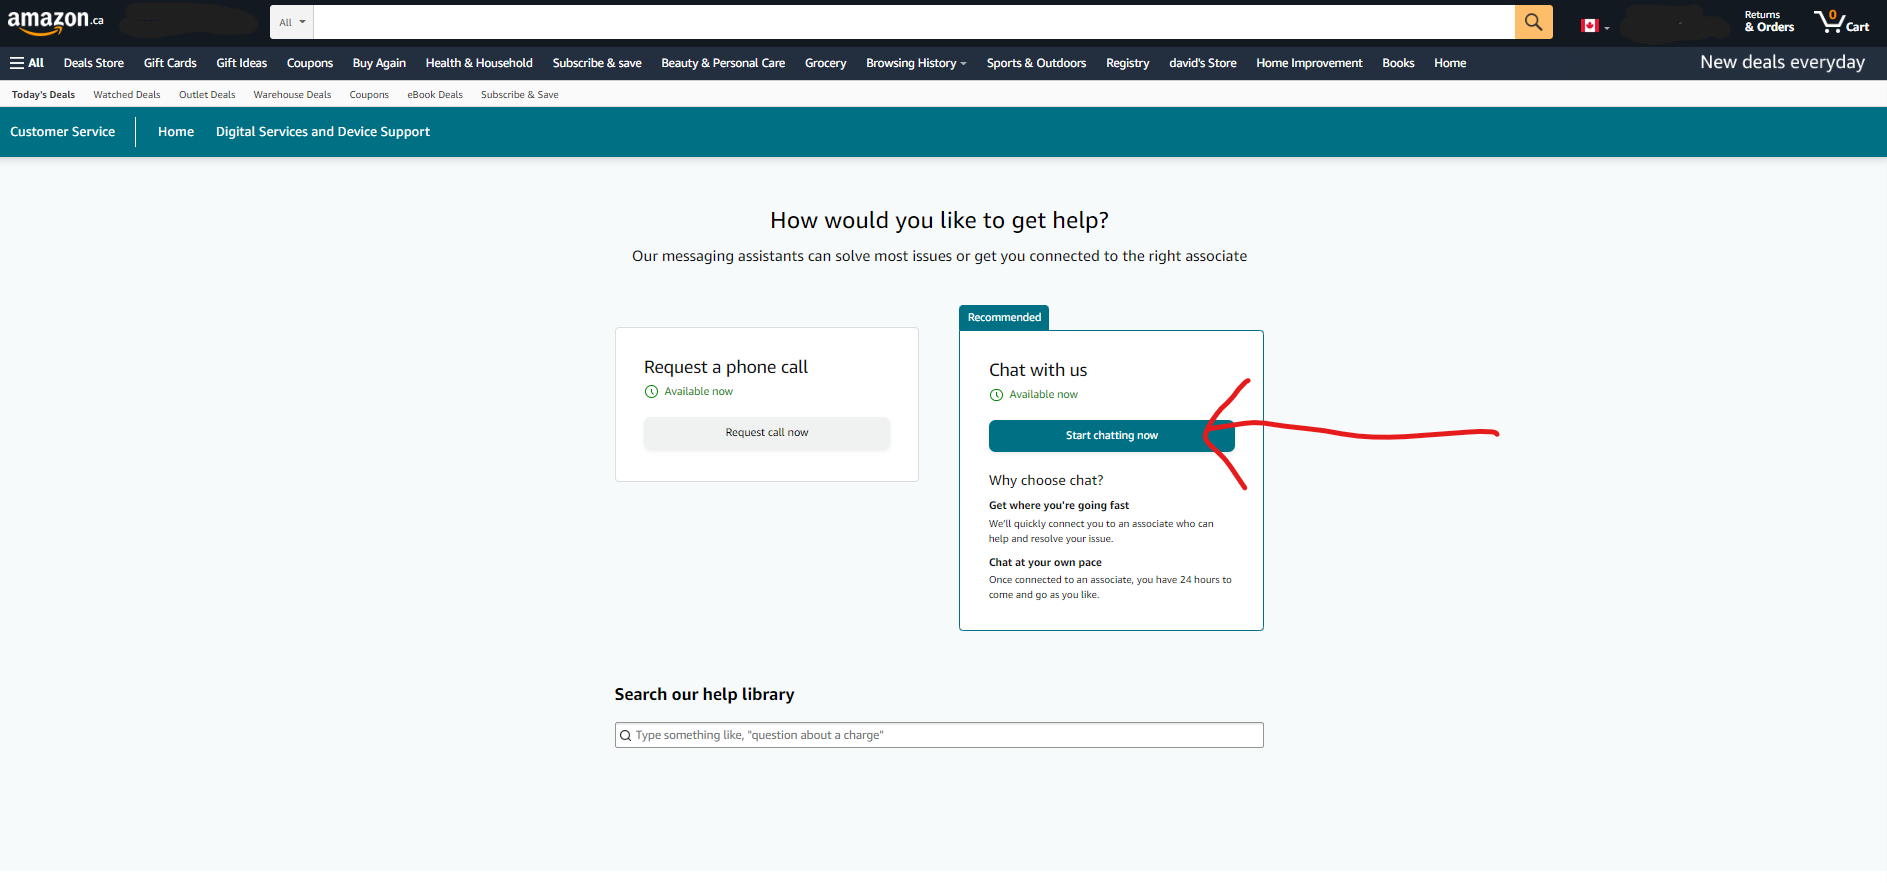
Task: Select Subscribe & Save in the deals sub-bar
Action: [520, 95]
